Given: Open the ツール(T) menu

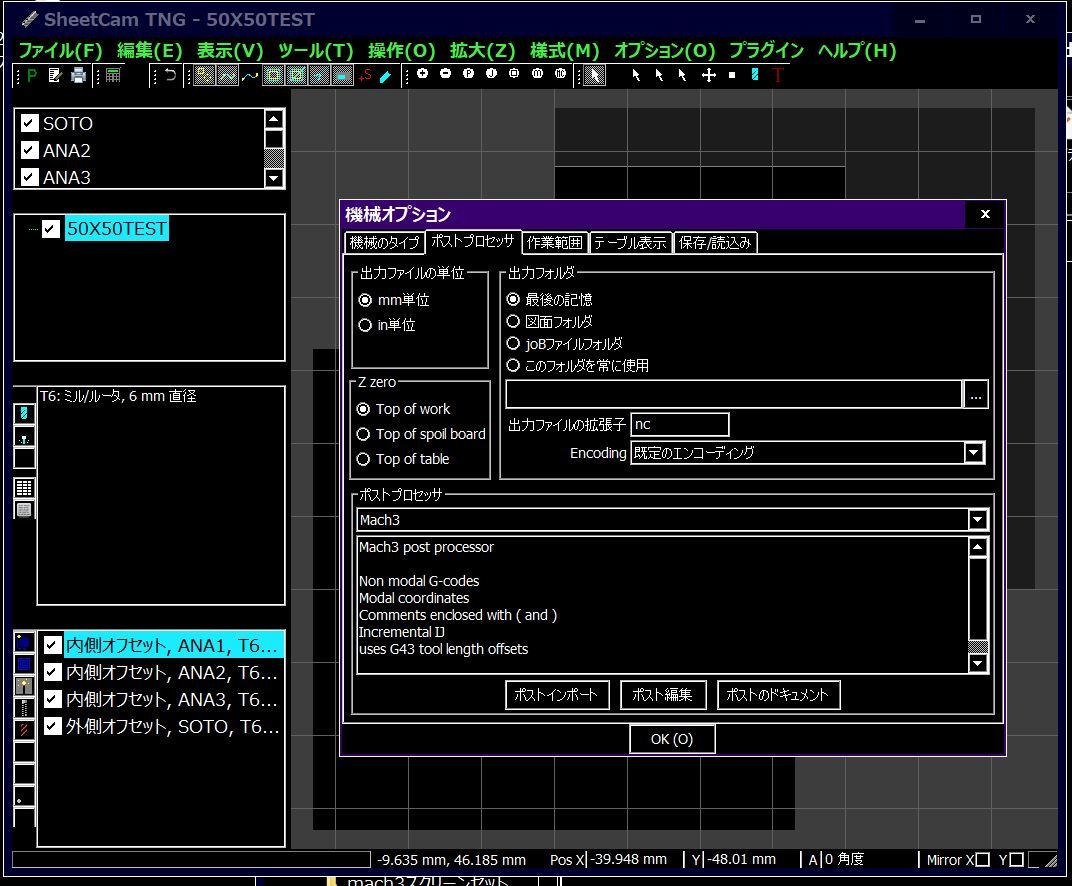Looking at the screenshot, I should pyautogui.click(x=315, y=51).
